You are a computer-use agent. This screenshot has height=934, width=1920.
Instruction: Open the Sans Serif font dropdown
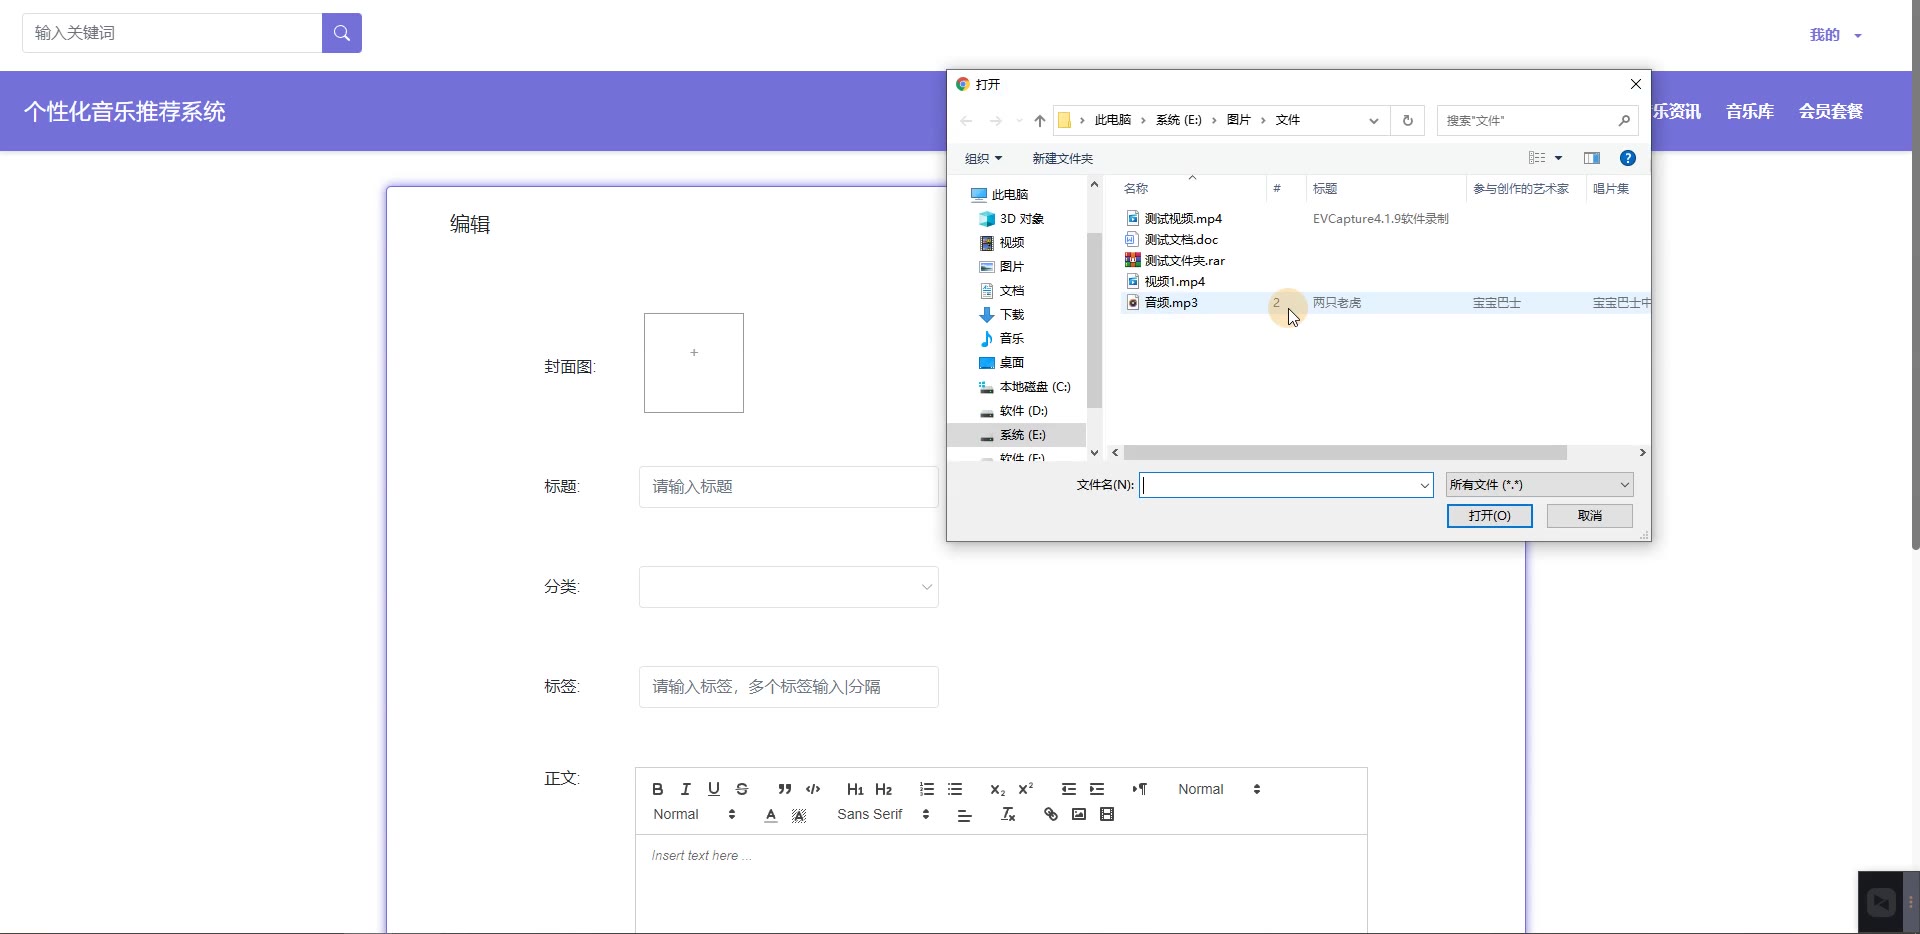[884, 815]
